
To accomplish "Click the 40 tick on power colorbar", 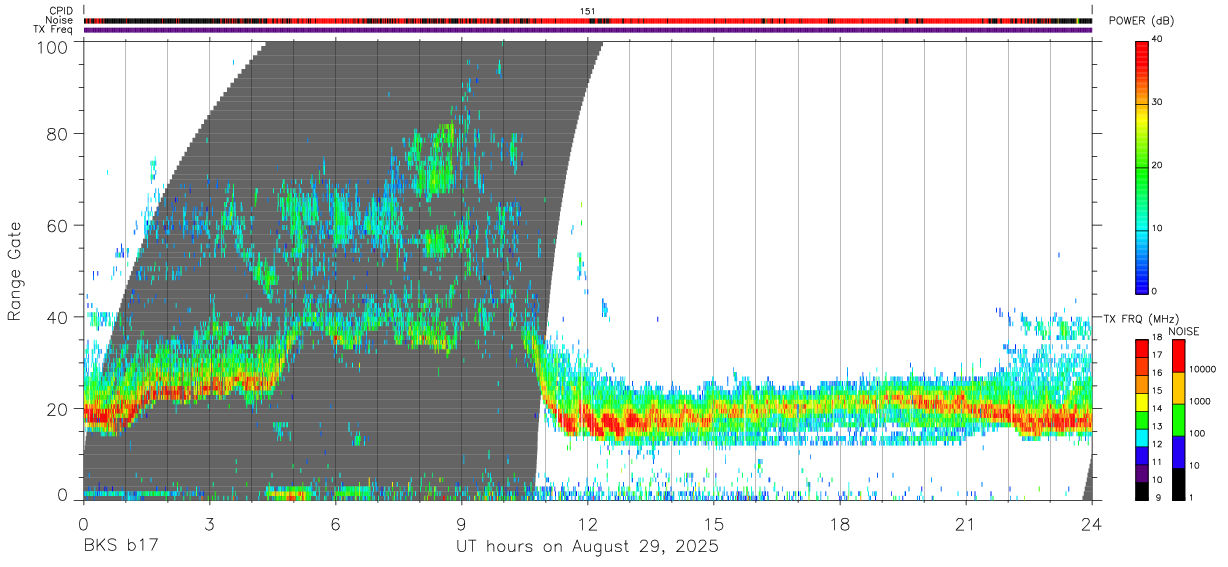I will point(1157,39).
